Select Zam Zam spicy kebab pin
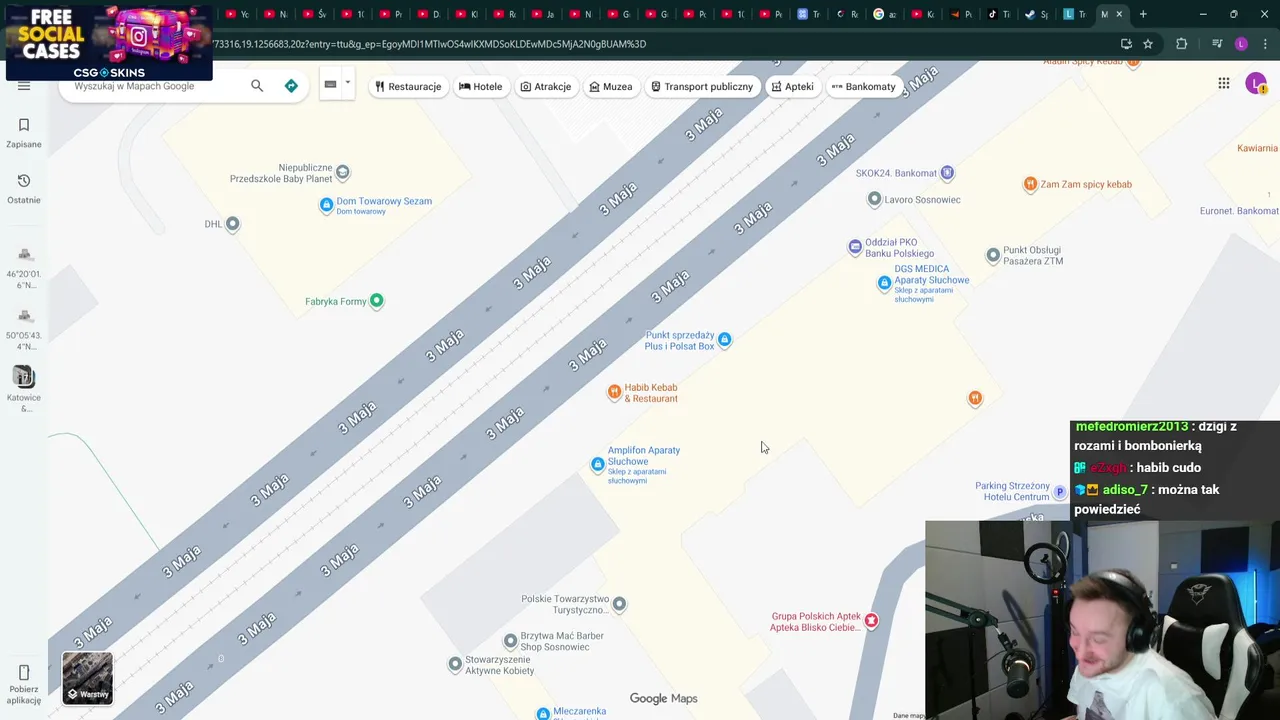 pos(1030,184)
